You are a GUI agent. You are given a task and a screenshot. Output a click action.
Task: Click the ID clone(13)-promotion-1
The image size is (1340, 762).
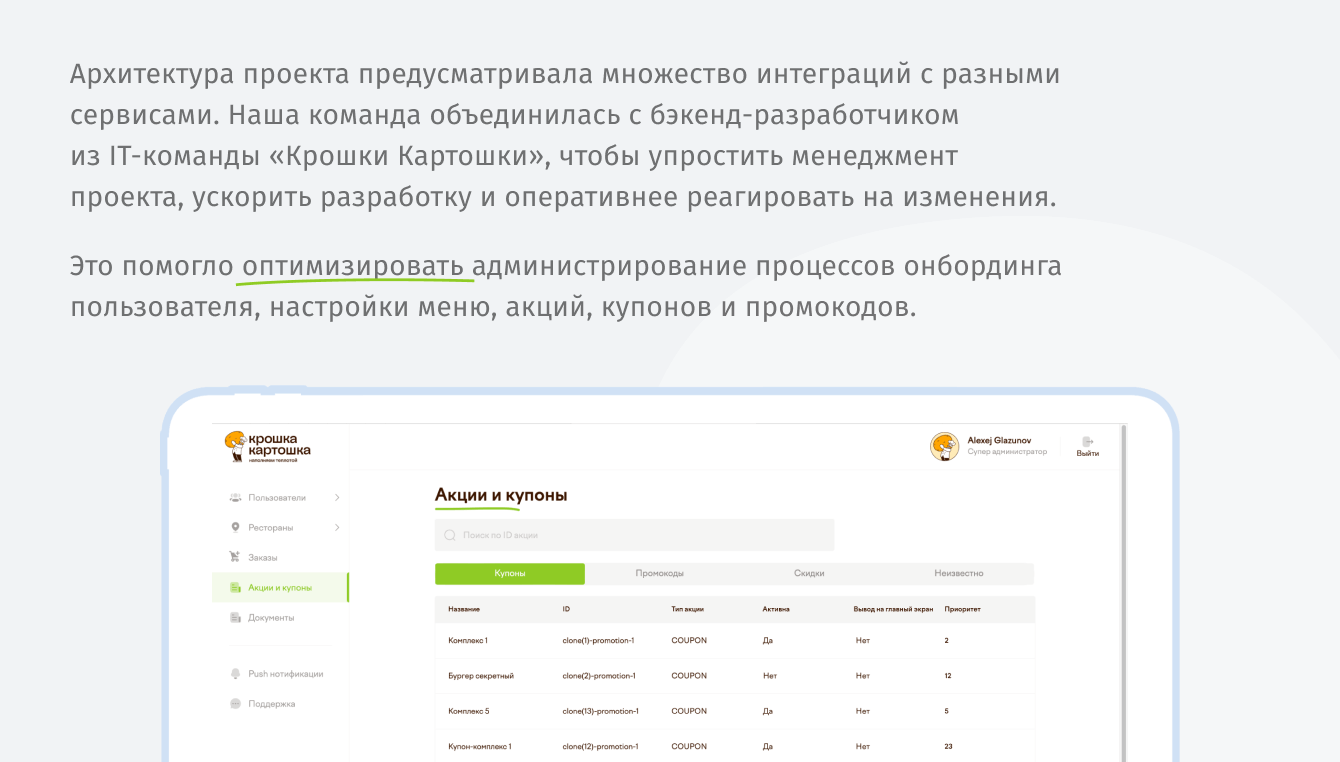point(601,711)
